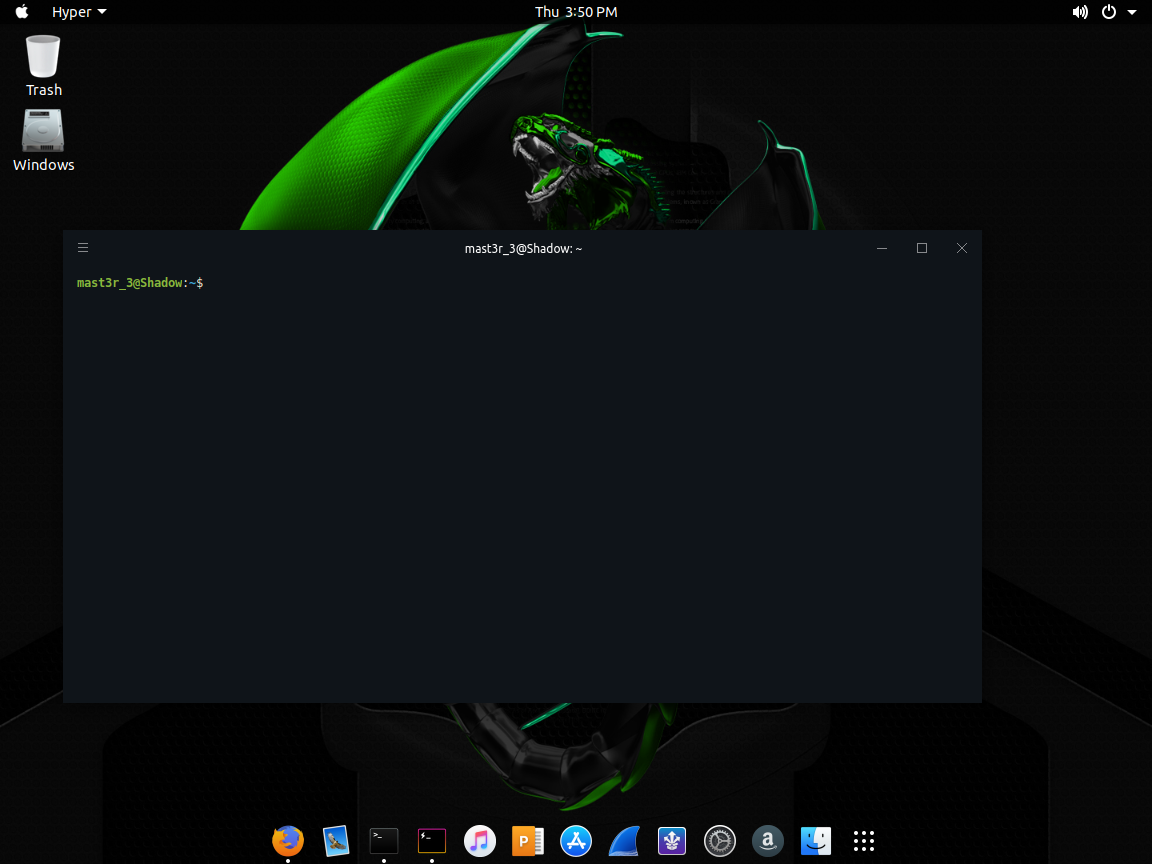Expand the system menu arrow
The width and height of the screenshot is (1152, 864).
point(1132,12)
